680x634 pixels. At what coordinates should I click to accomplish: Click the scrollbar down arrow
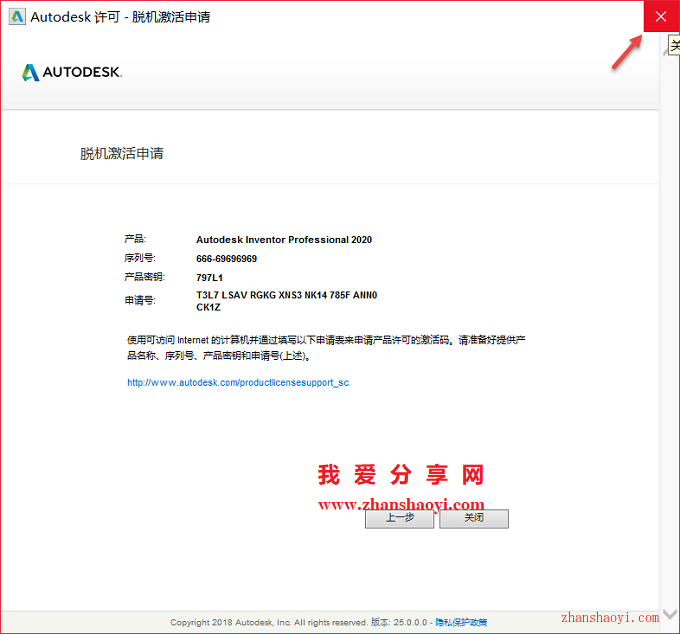(x=670, y=614)
